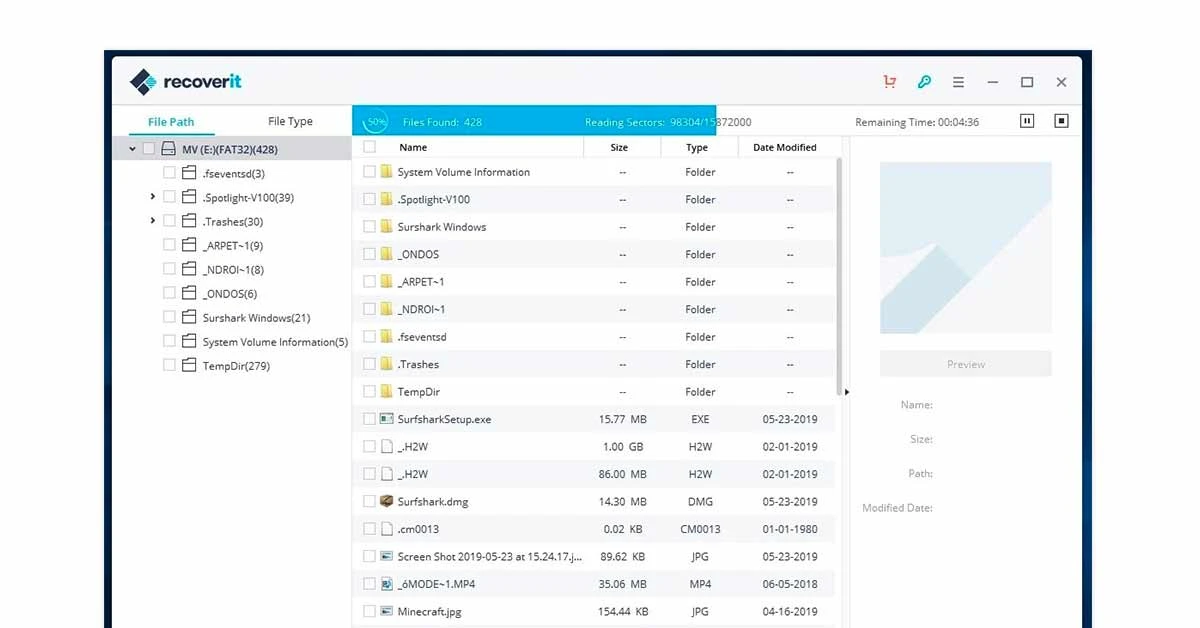Open the purchase cart icon
1200x628 pixels.
click(889, 82)
